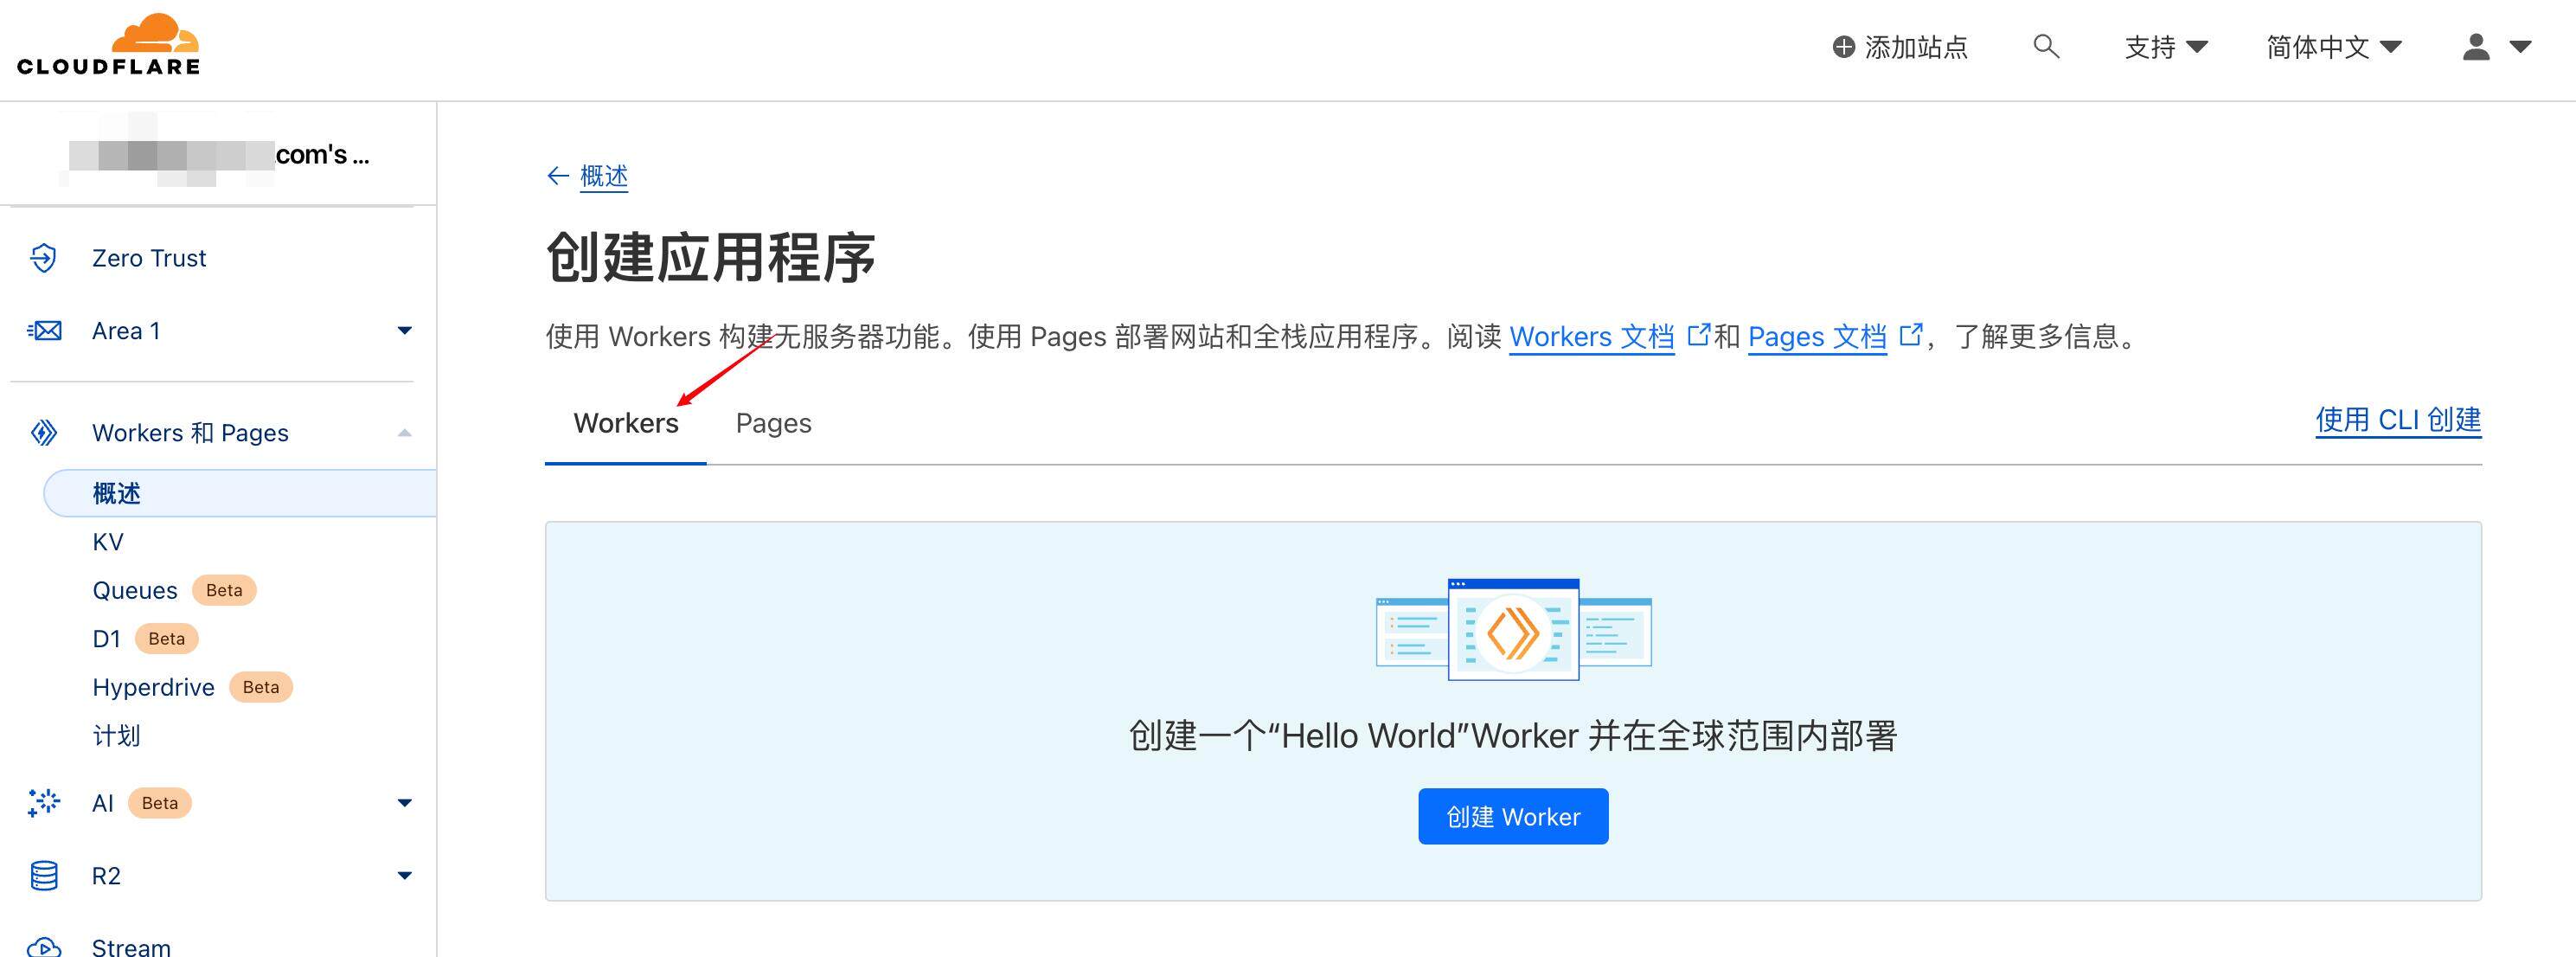This screenshot has width=2576, height=957.
Task: Click the Cloudflare logo
Action: coord(107,45)
